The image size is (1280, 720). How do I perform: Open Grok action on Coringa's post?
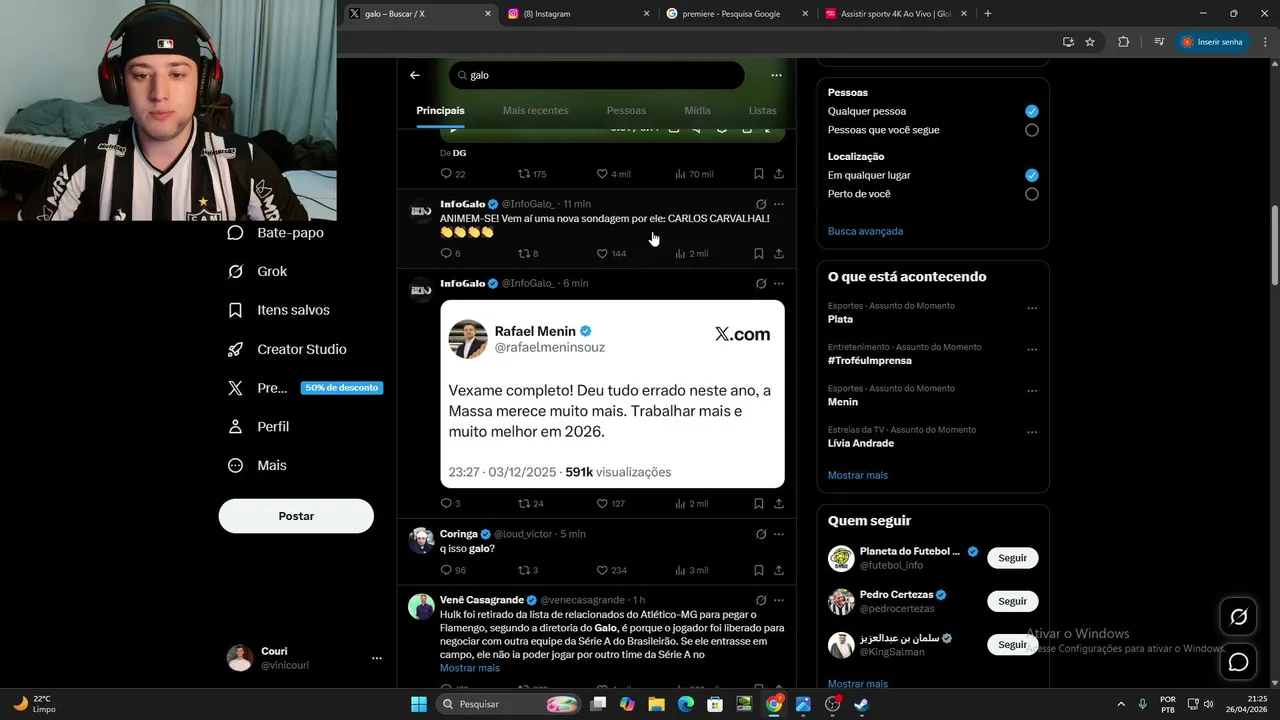[x=761, y=534]
